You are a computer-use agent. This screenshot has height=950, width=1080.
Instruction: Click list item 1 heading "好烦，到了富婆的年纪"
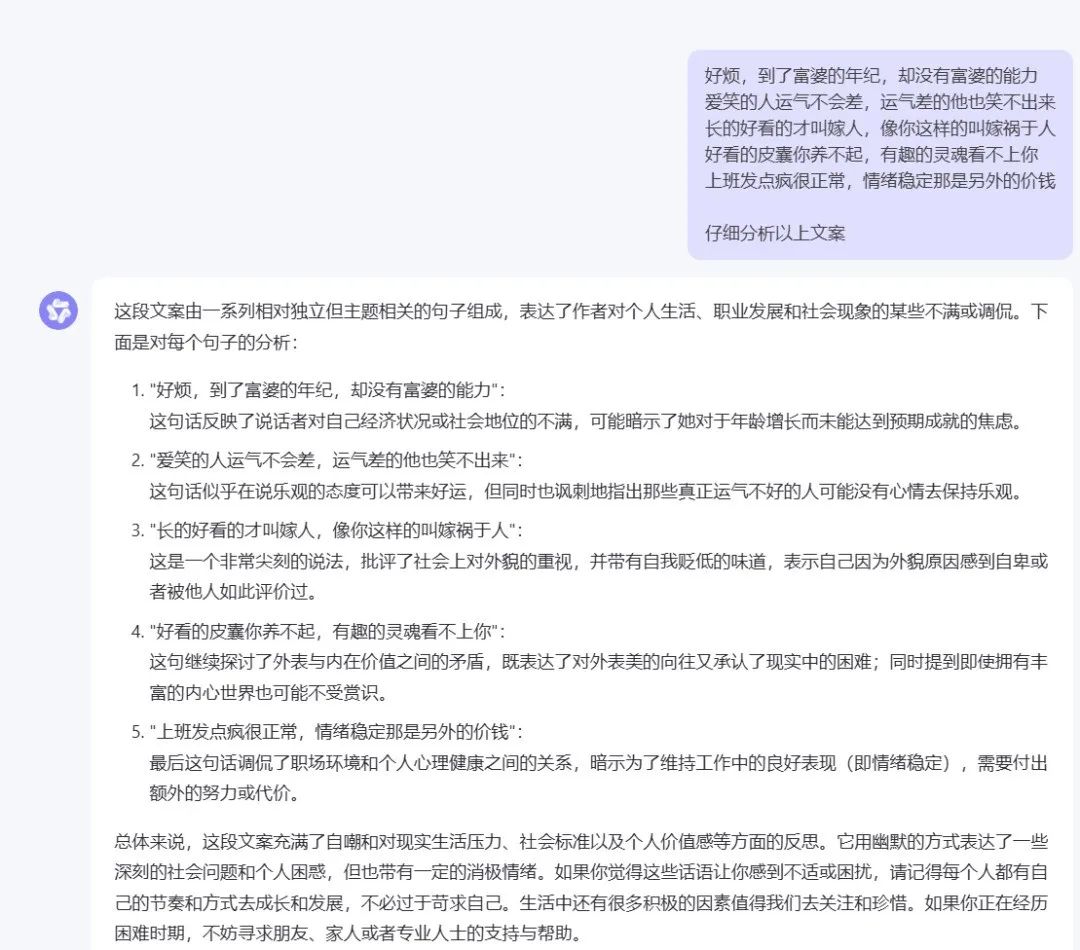pyautogui.click(x=328, y=390)
